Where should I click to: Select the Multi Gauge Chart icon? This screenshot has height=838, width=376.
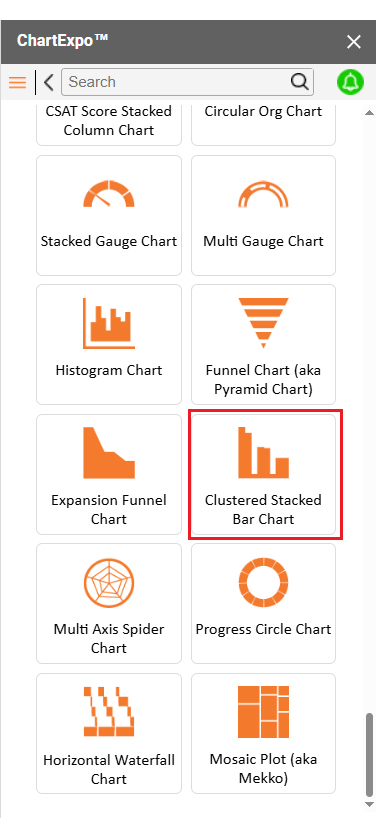coord(263,193)
